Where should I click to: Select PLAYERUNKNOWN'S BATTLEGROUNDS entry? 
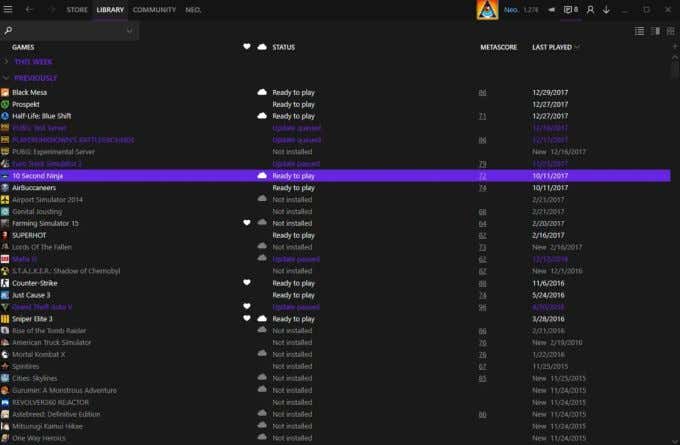coord(335,140)
